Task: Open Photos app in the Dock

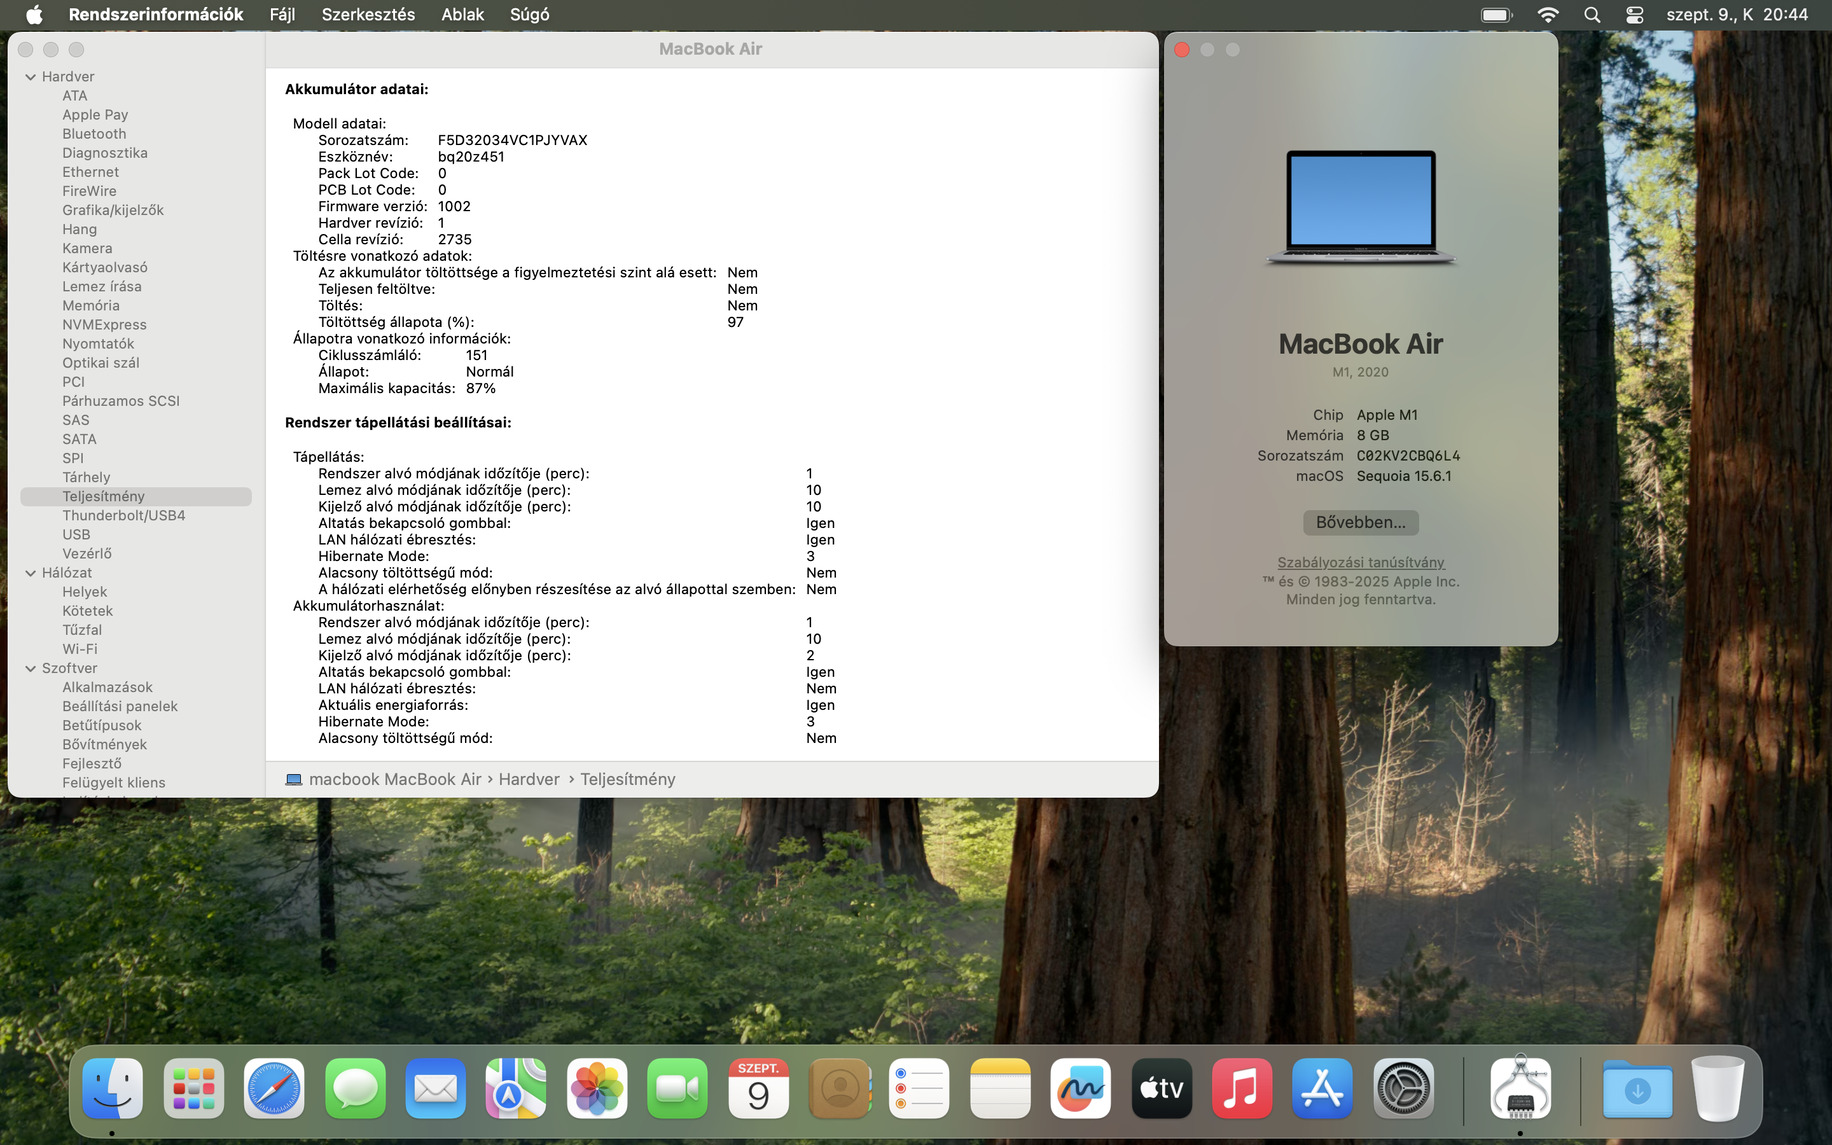Action: (x=597, y=1088)
